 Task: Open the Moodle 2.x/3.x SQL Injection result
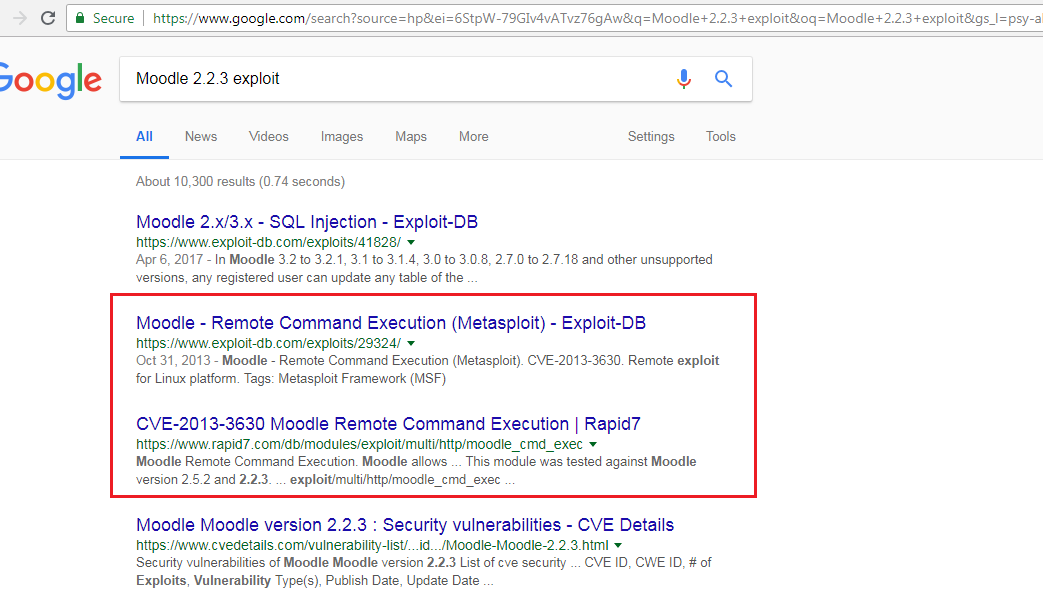coord(306,222)
